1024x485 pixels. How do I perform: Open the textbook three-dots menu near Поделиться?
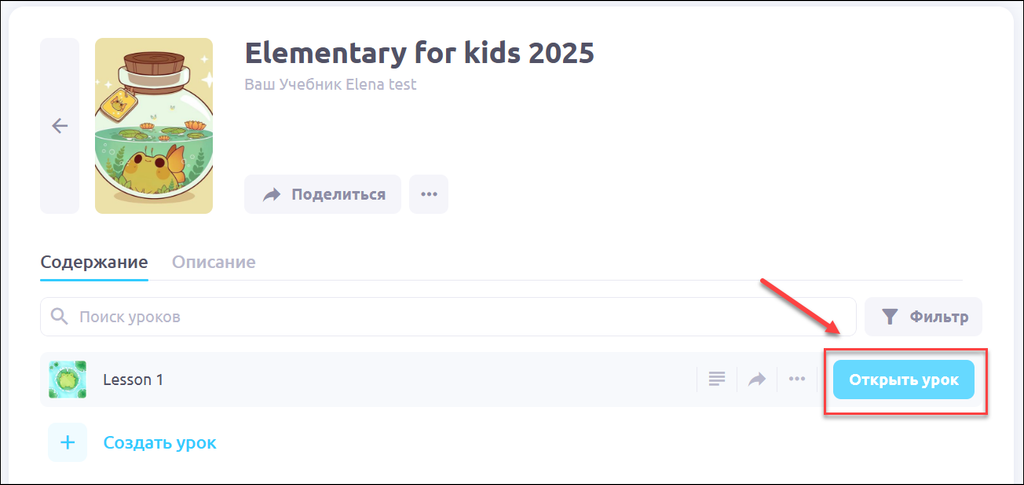point(429,194)
